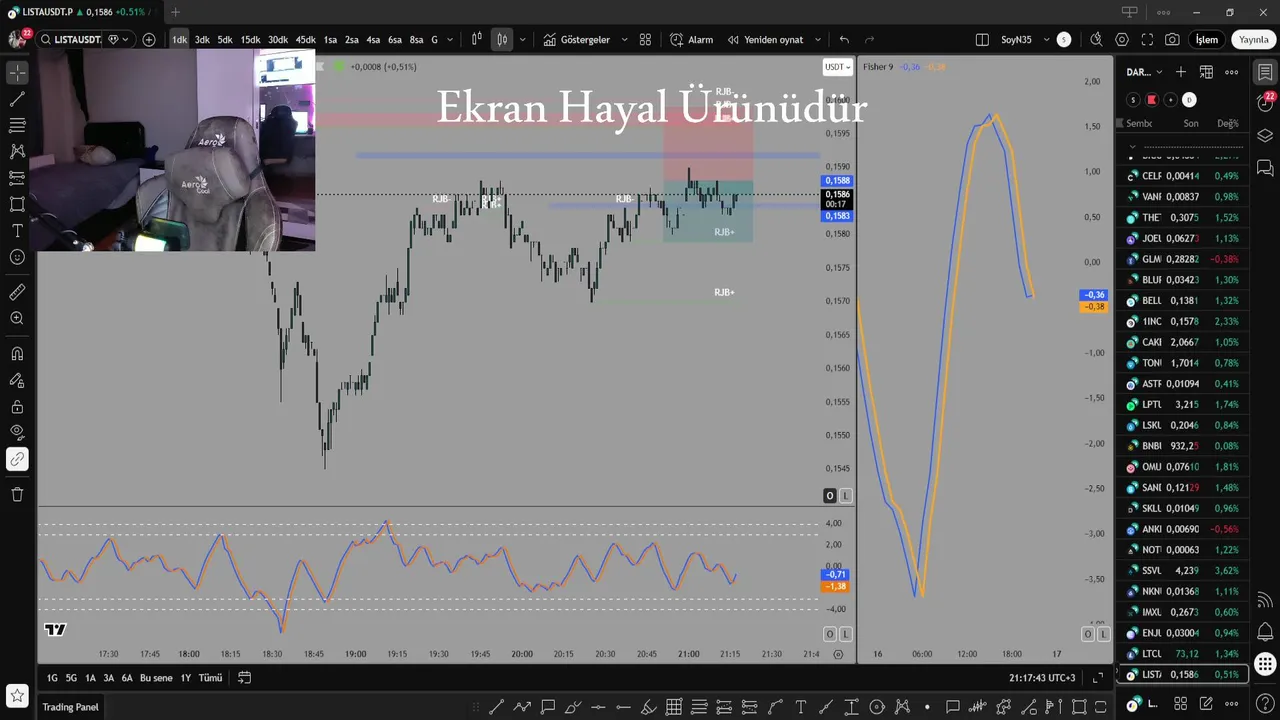Open notifications bell sidebar icon
The width and height of the screenshot is (1280, 720).
[1265, 631]
